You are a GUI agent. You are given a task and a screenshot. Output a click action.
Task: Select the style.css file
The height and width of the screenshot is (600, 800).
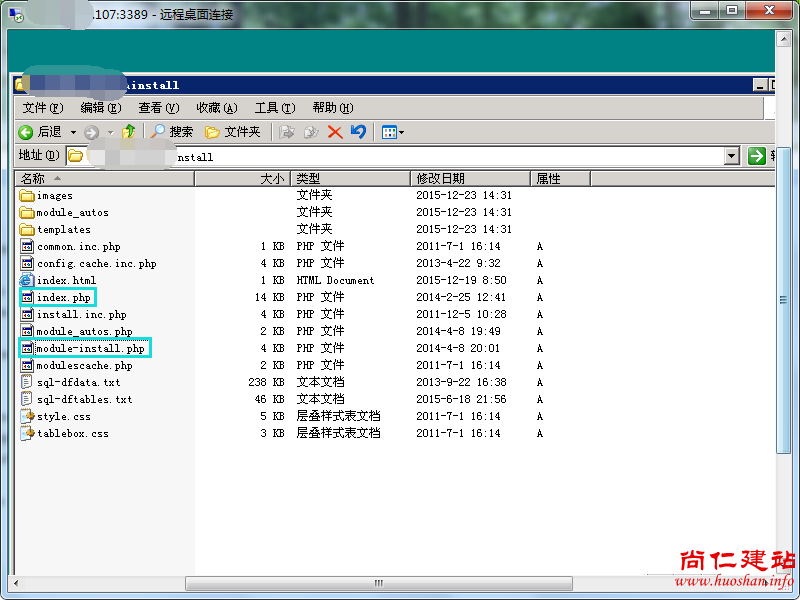63,416
